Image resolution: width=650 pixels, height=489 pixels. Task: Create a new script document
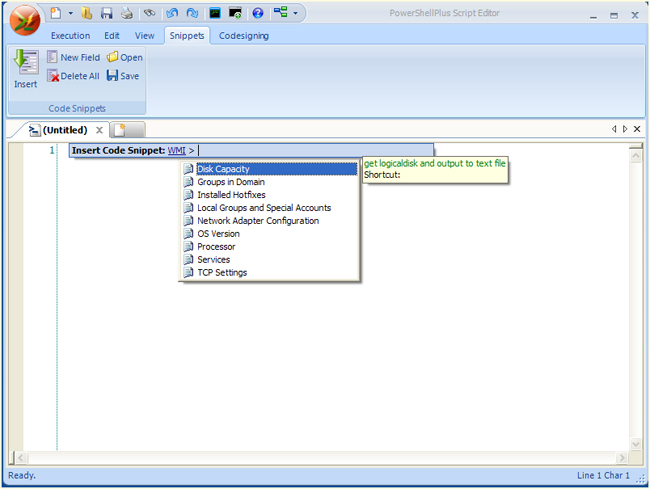pos(56,13)
